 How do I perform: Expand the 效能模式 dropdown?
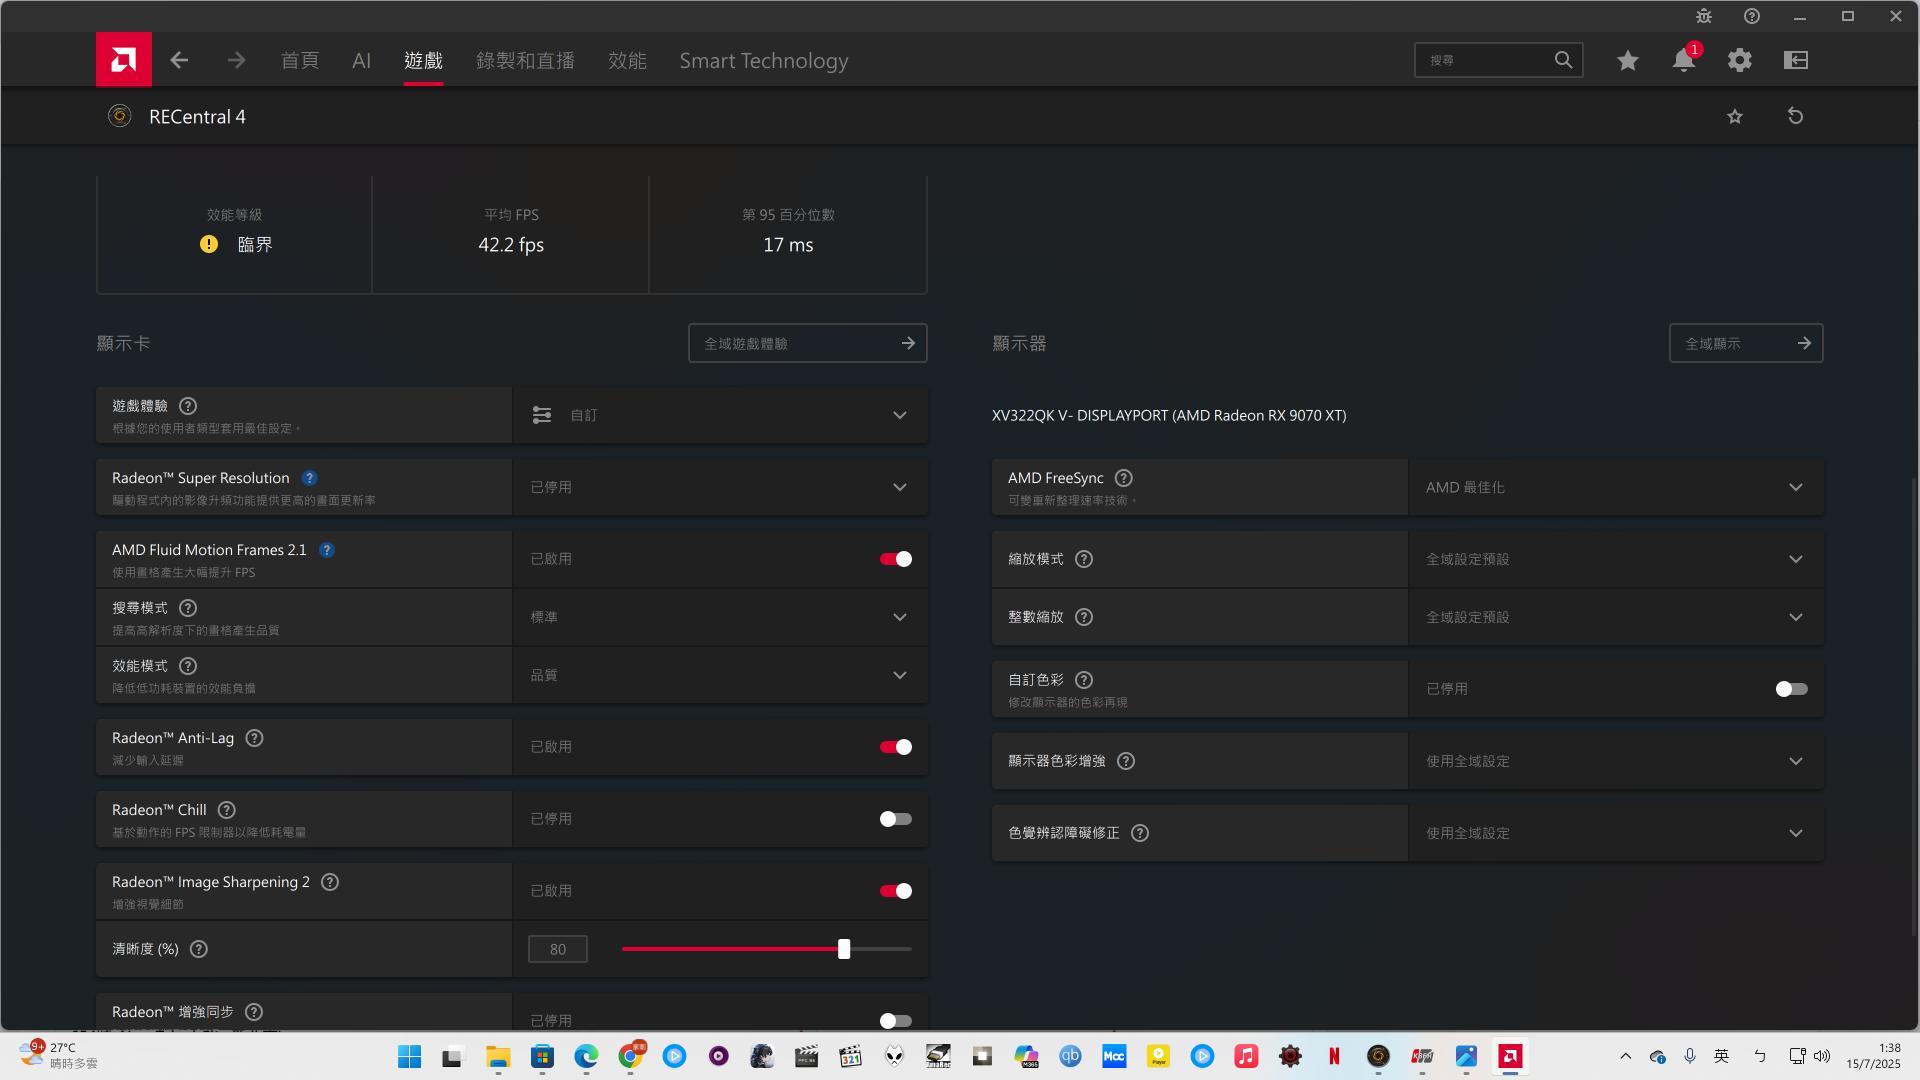click(899, 675)
